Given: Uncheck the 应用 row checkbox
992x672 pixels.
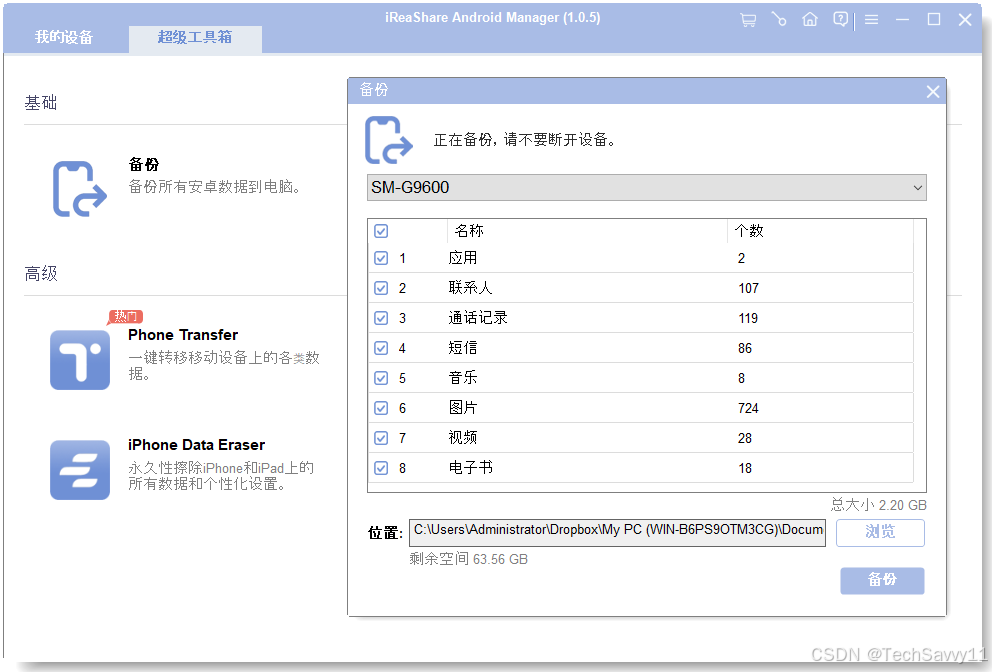Looking at the screenshot, I should pos(381,258).
